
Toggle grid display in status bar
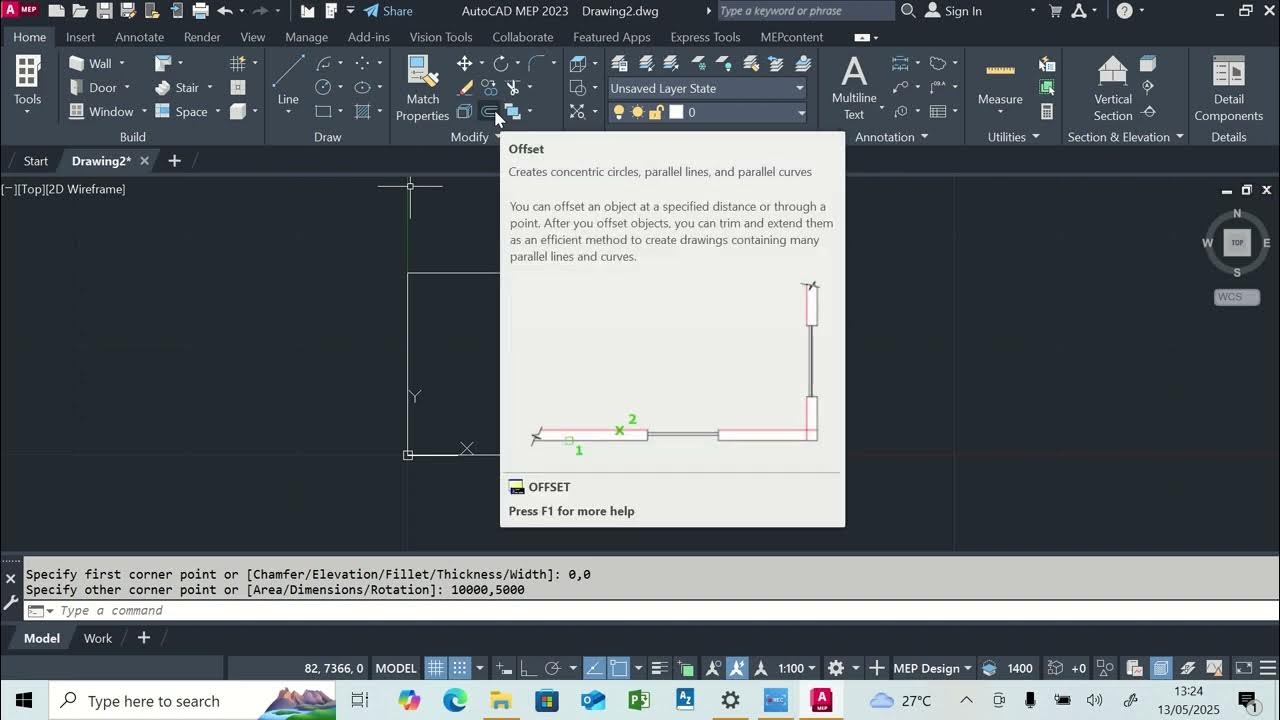pos(436,667)
